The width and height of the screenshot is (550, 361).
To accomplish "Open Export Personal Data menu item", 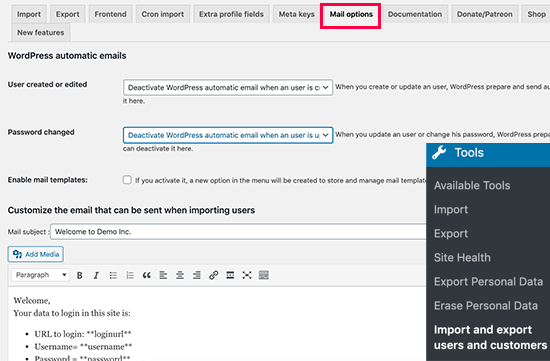I will coord(488,282).
